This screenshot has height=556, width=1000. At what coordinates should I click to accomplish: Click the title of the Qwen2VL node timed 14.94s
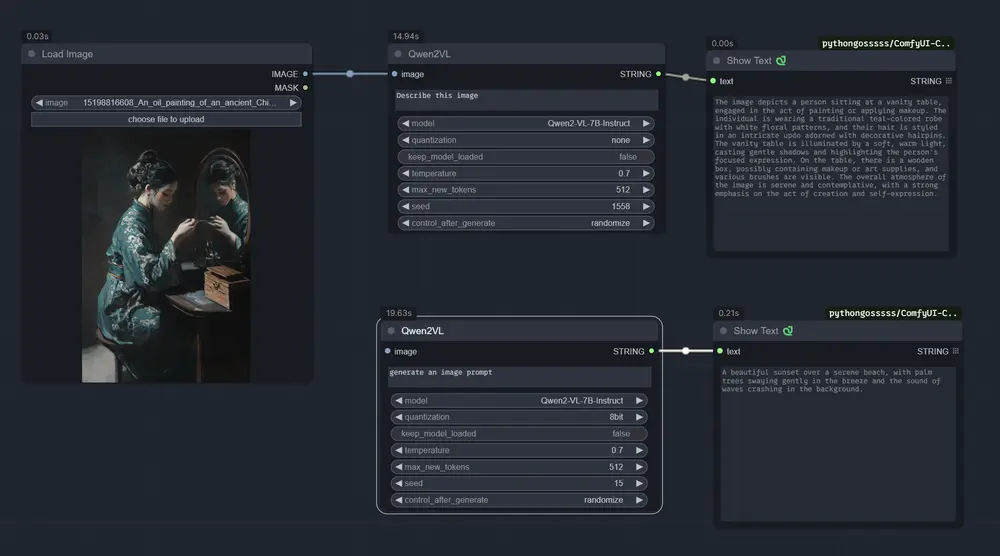tap(429, 54)
